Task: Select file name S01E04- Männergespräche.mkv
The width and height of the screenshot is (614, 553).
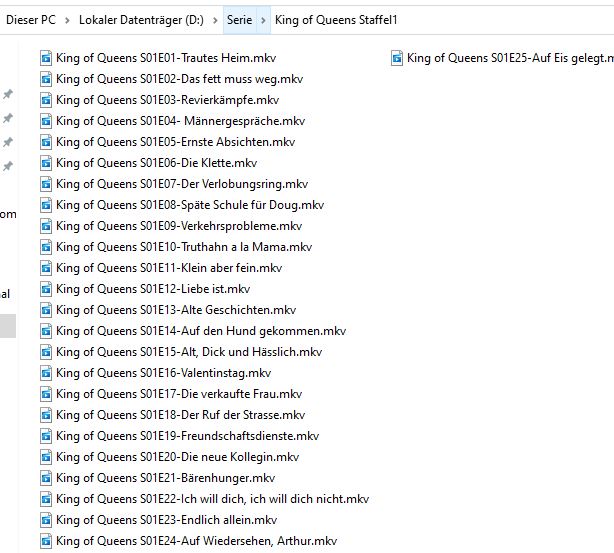Action: click(x=181, y=121)
